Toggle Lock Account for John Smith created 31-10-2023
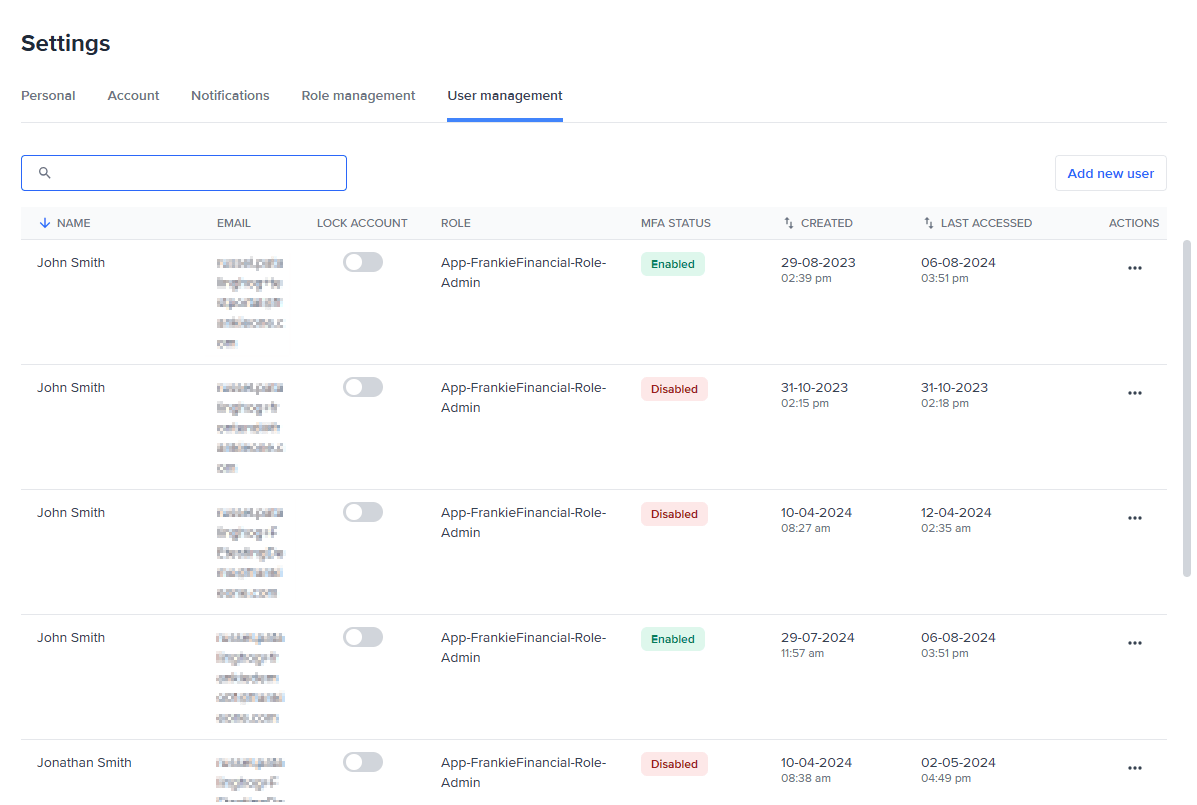The image size is (1197, 805). click(362, 386)
